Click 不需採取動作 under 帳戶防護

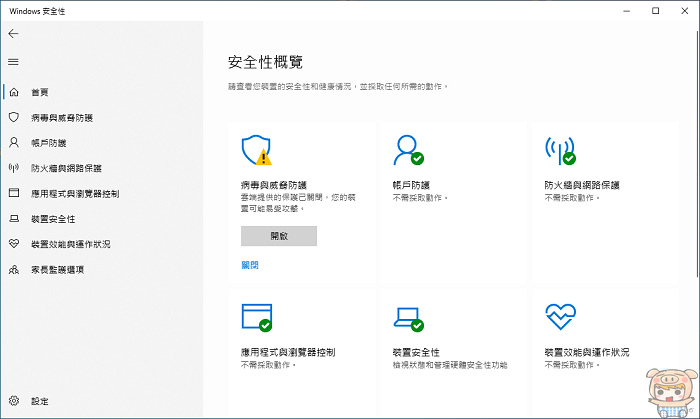(x=420, y=198)
